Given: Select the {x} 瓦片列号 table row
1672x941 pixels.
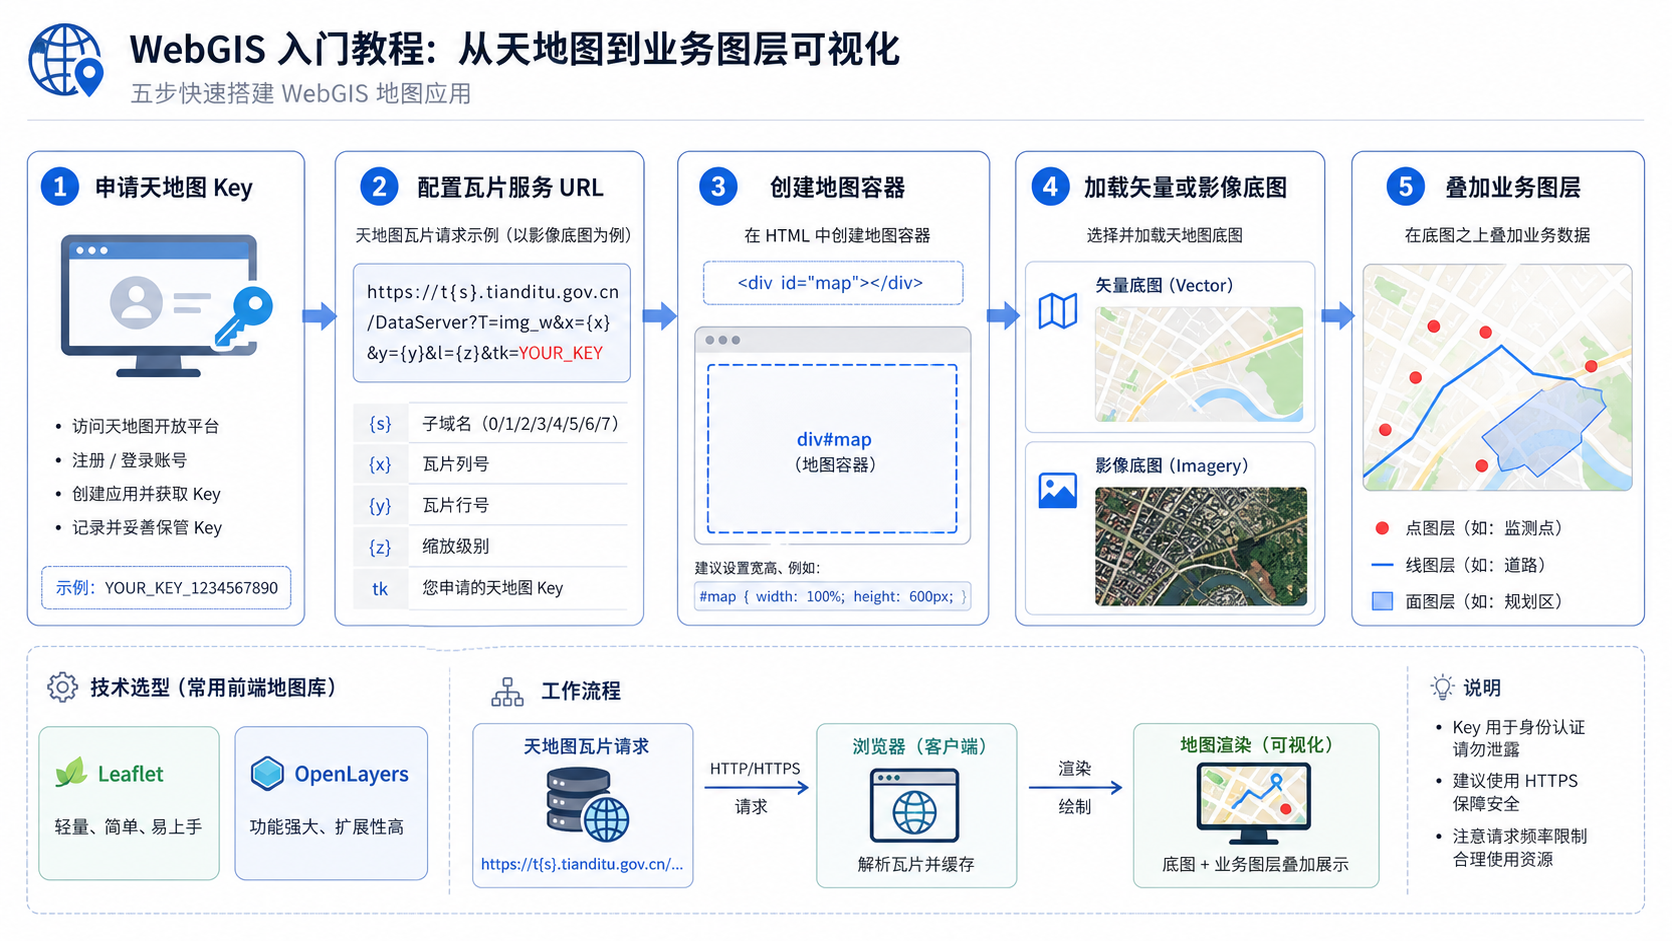Looking at the screenshot, I should (x=491, y=465).
